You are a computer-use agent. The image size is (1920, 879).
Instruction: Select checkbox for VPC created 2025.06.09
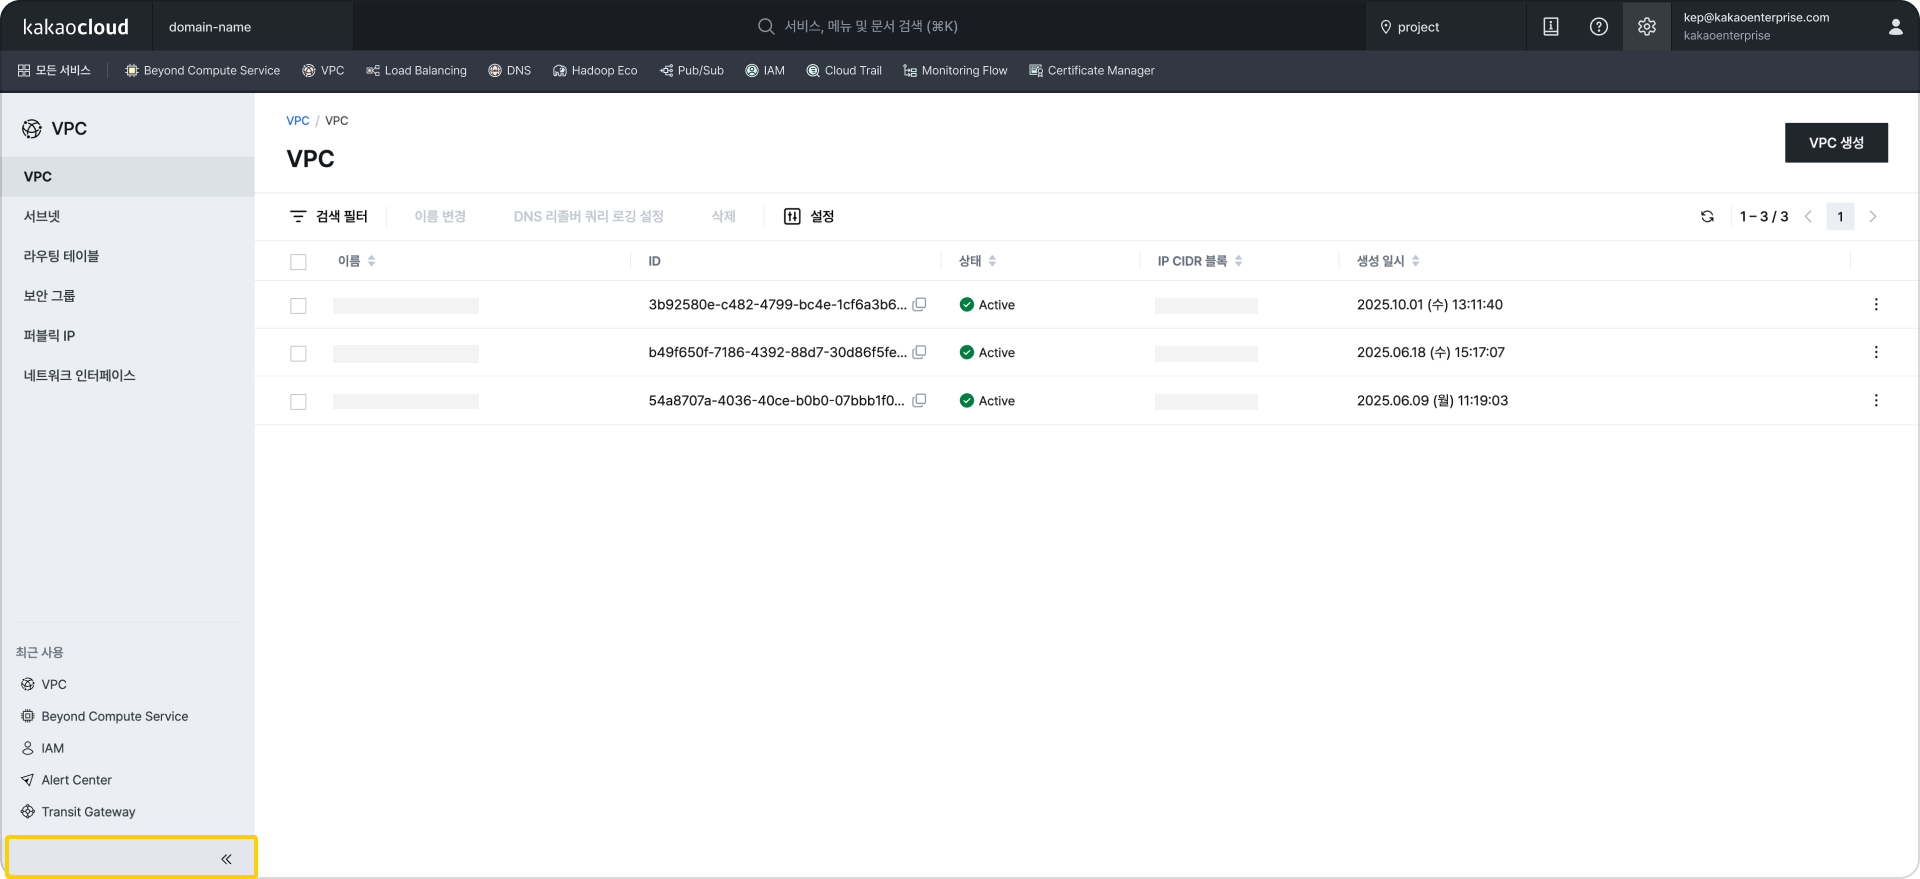(298, 402)
